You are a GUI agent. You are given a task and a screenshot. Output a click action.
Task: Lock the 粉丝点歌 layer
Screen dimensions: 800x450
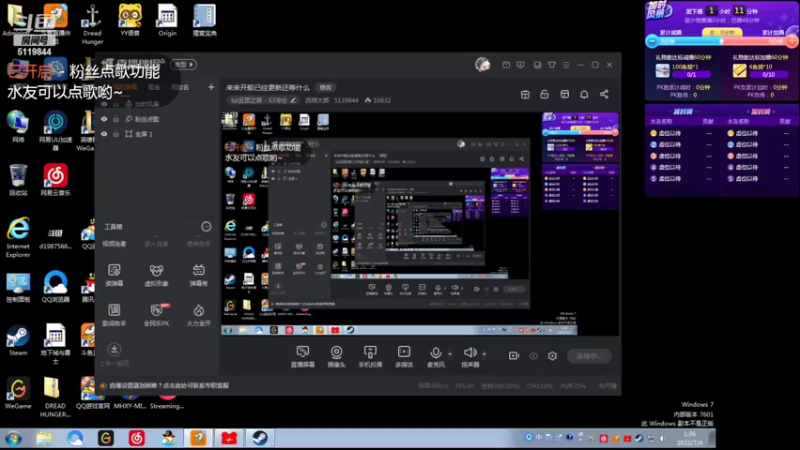click(x=116, y=119)
